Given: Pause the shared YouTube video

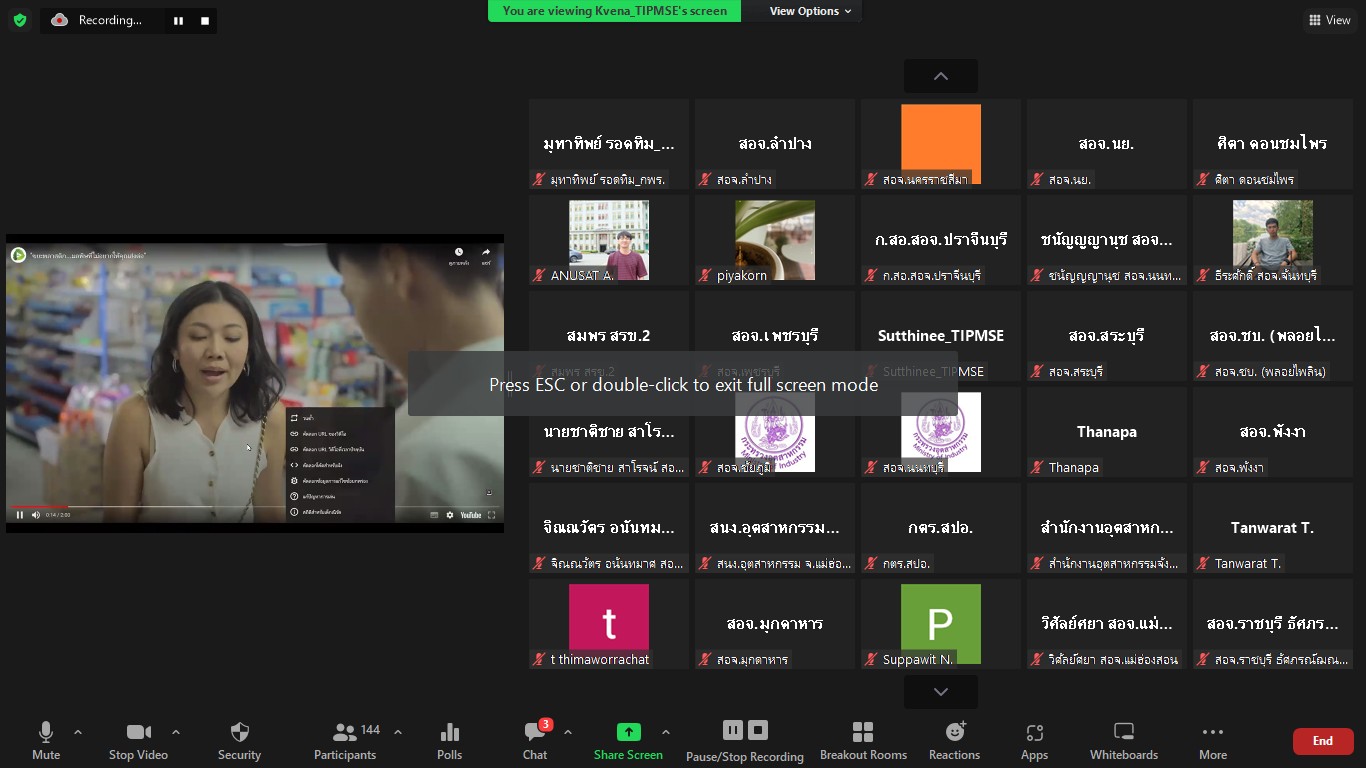Looking at the screenshot, I should tap(19, 515).
